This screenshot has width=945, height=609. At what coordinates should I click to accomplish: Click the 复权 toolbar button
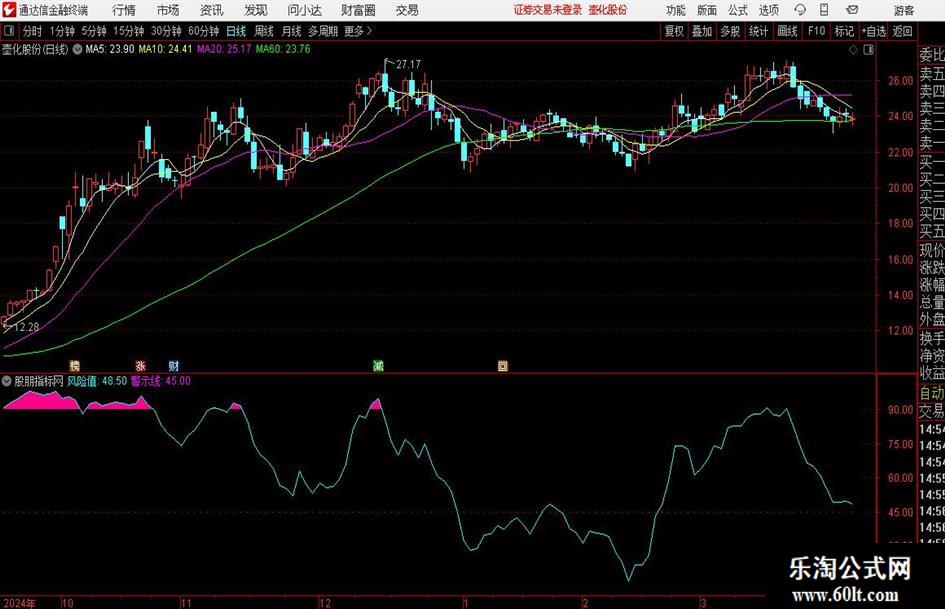(x=674, y=31)
